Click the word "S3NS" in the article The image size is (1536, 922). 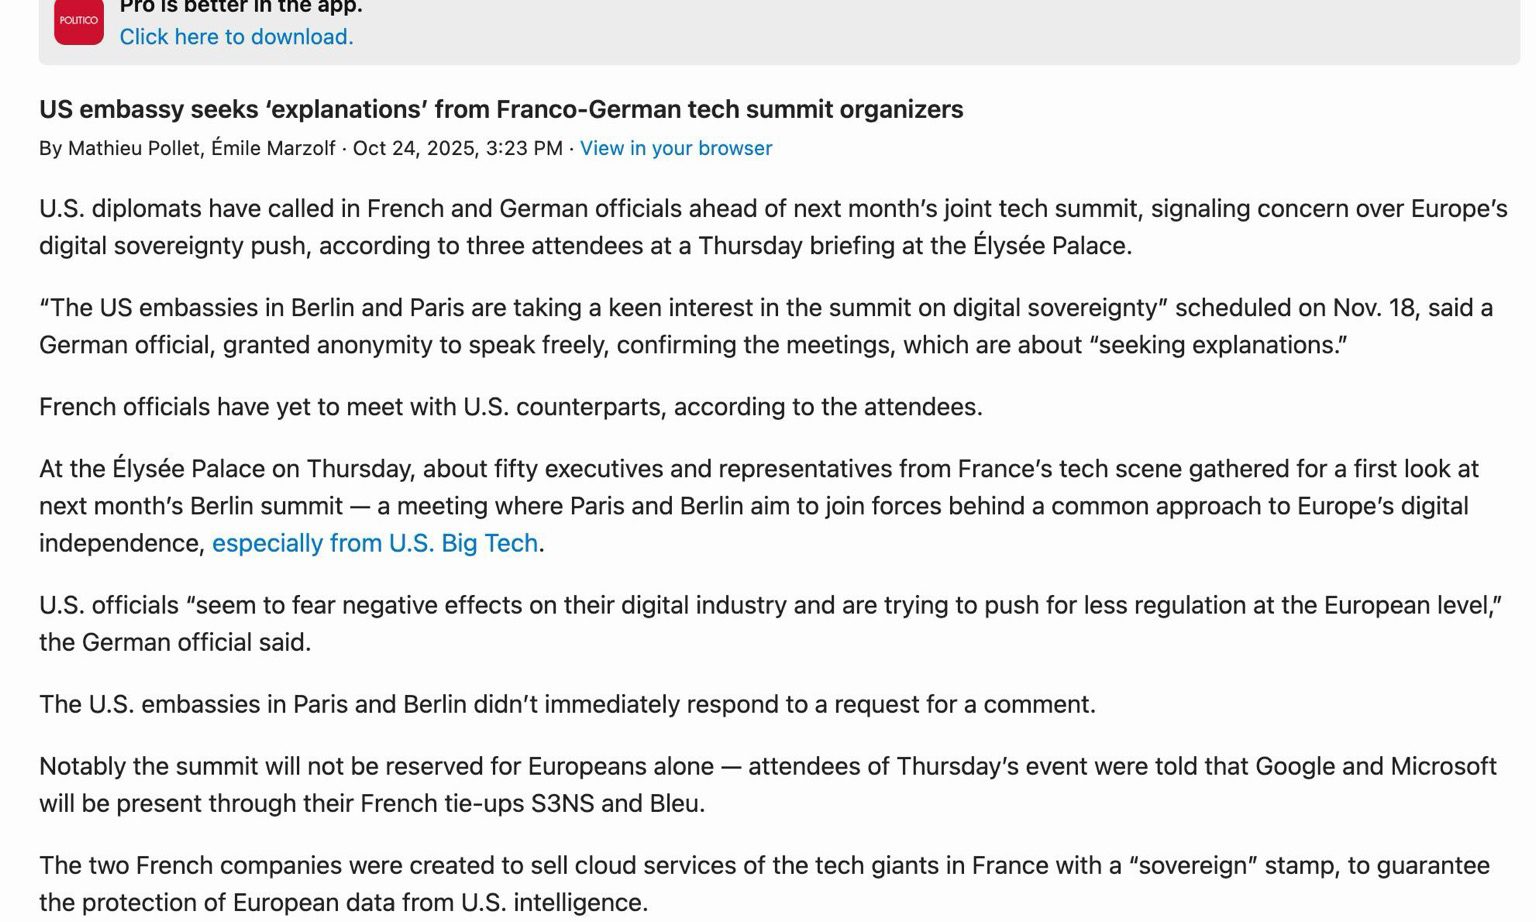tap(563, 804)
